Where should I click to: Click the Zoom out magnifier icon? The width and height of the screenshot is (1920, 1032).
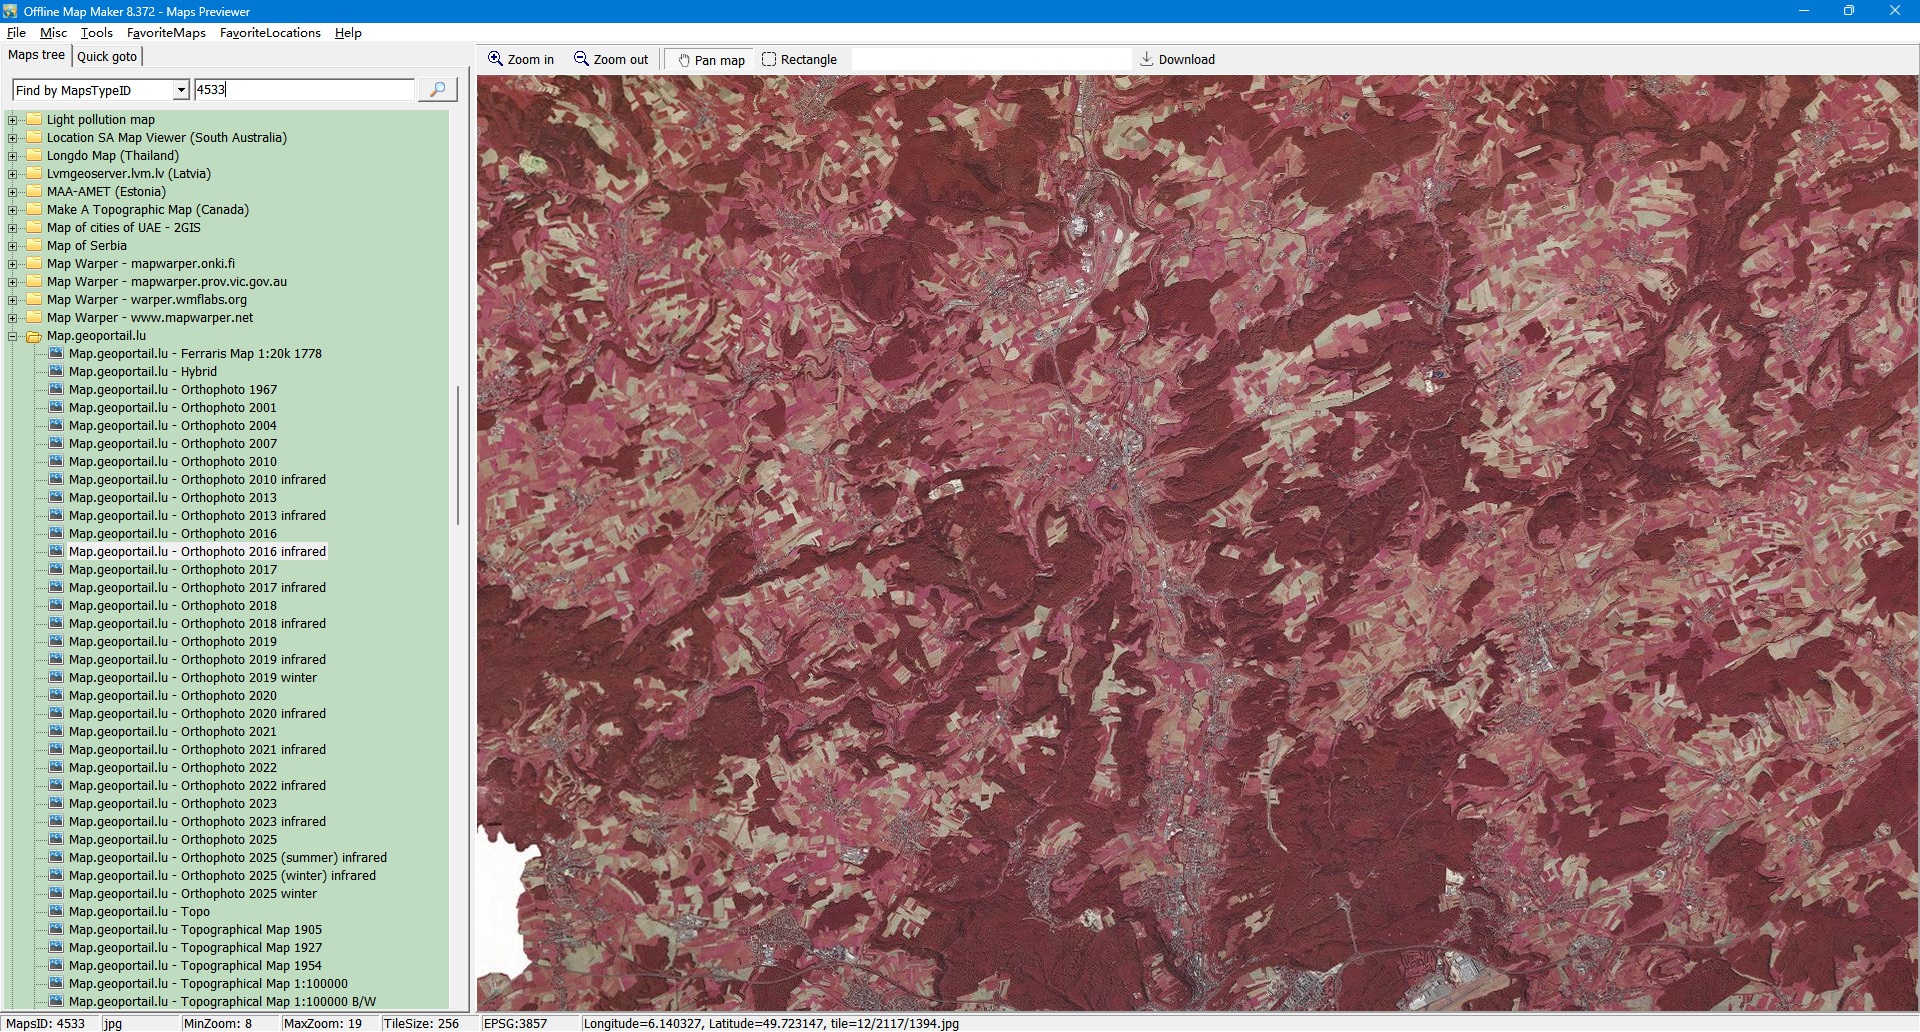point(581,59)
